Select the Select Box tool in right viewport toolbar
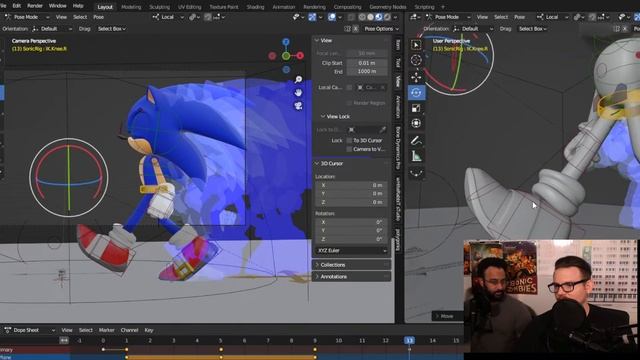 pyautogui.click(x=416, y=45)
